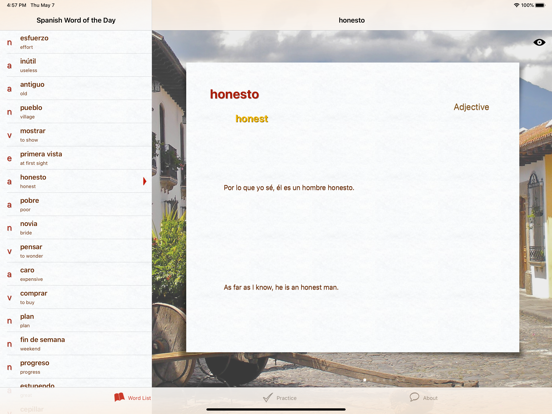Click the Practice checkmark icon
Screen dimensions: 552x414
click(x=268, y=397)
